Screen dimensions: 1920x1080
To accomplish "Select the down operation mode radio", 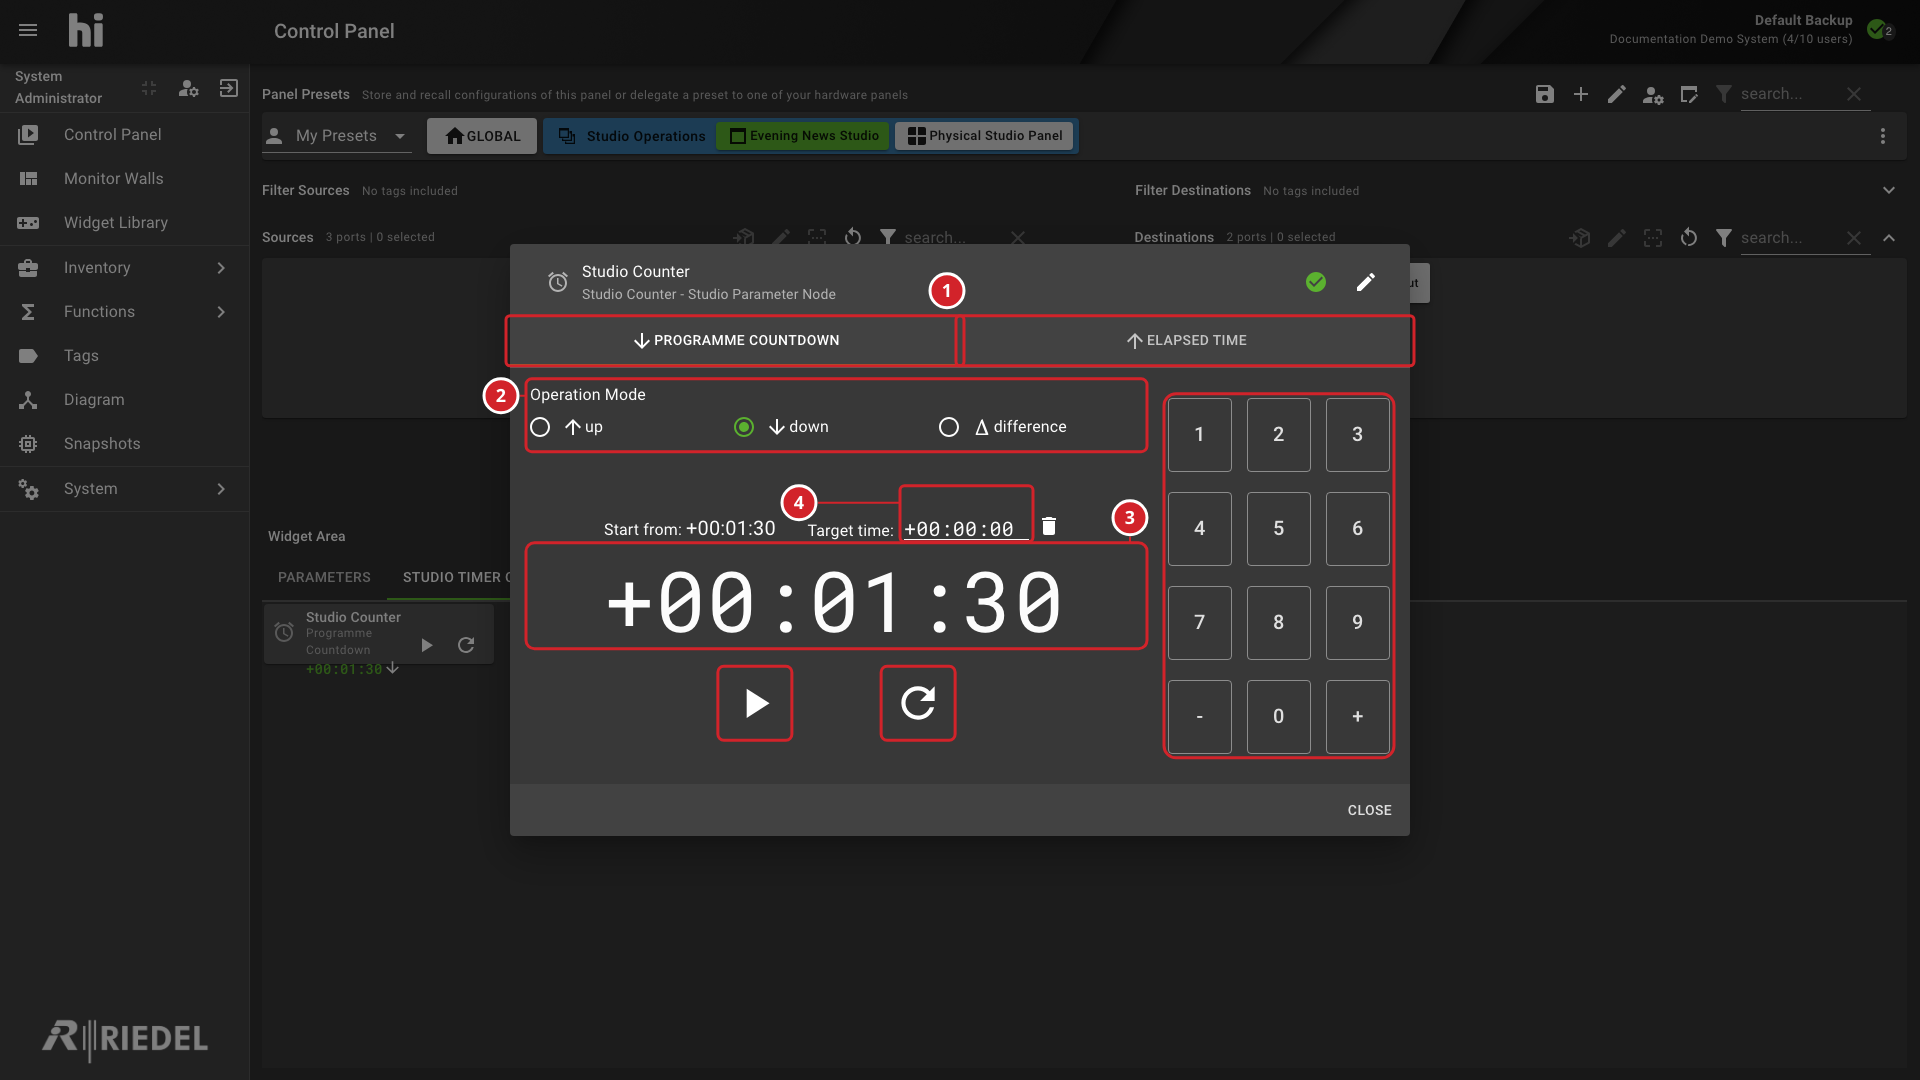I will click(x=744, y=427).
